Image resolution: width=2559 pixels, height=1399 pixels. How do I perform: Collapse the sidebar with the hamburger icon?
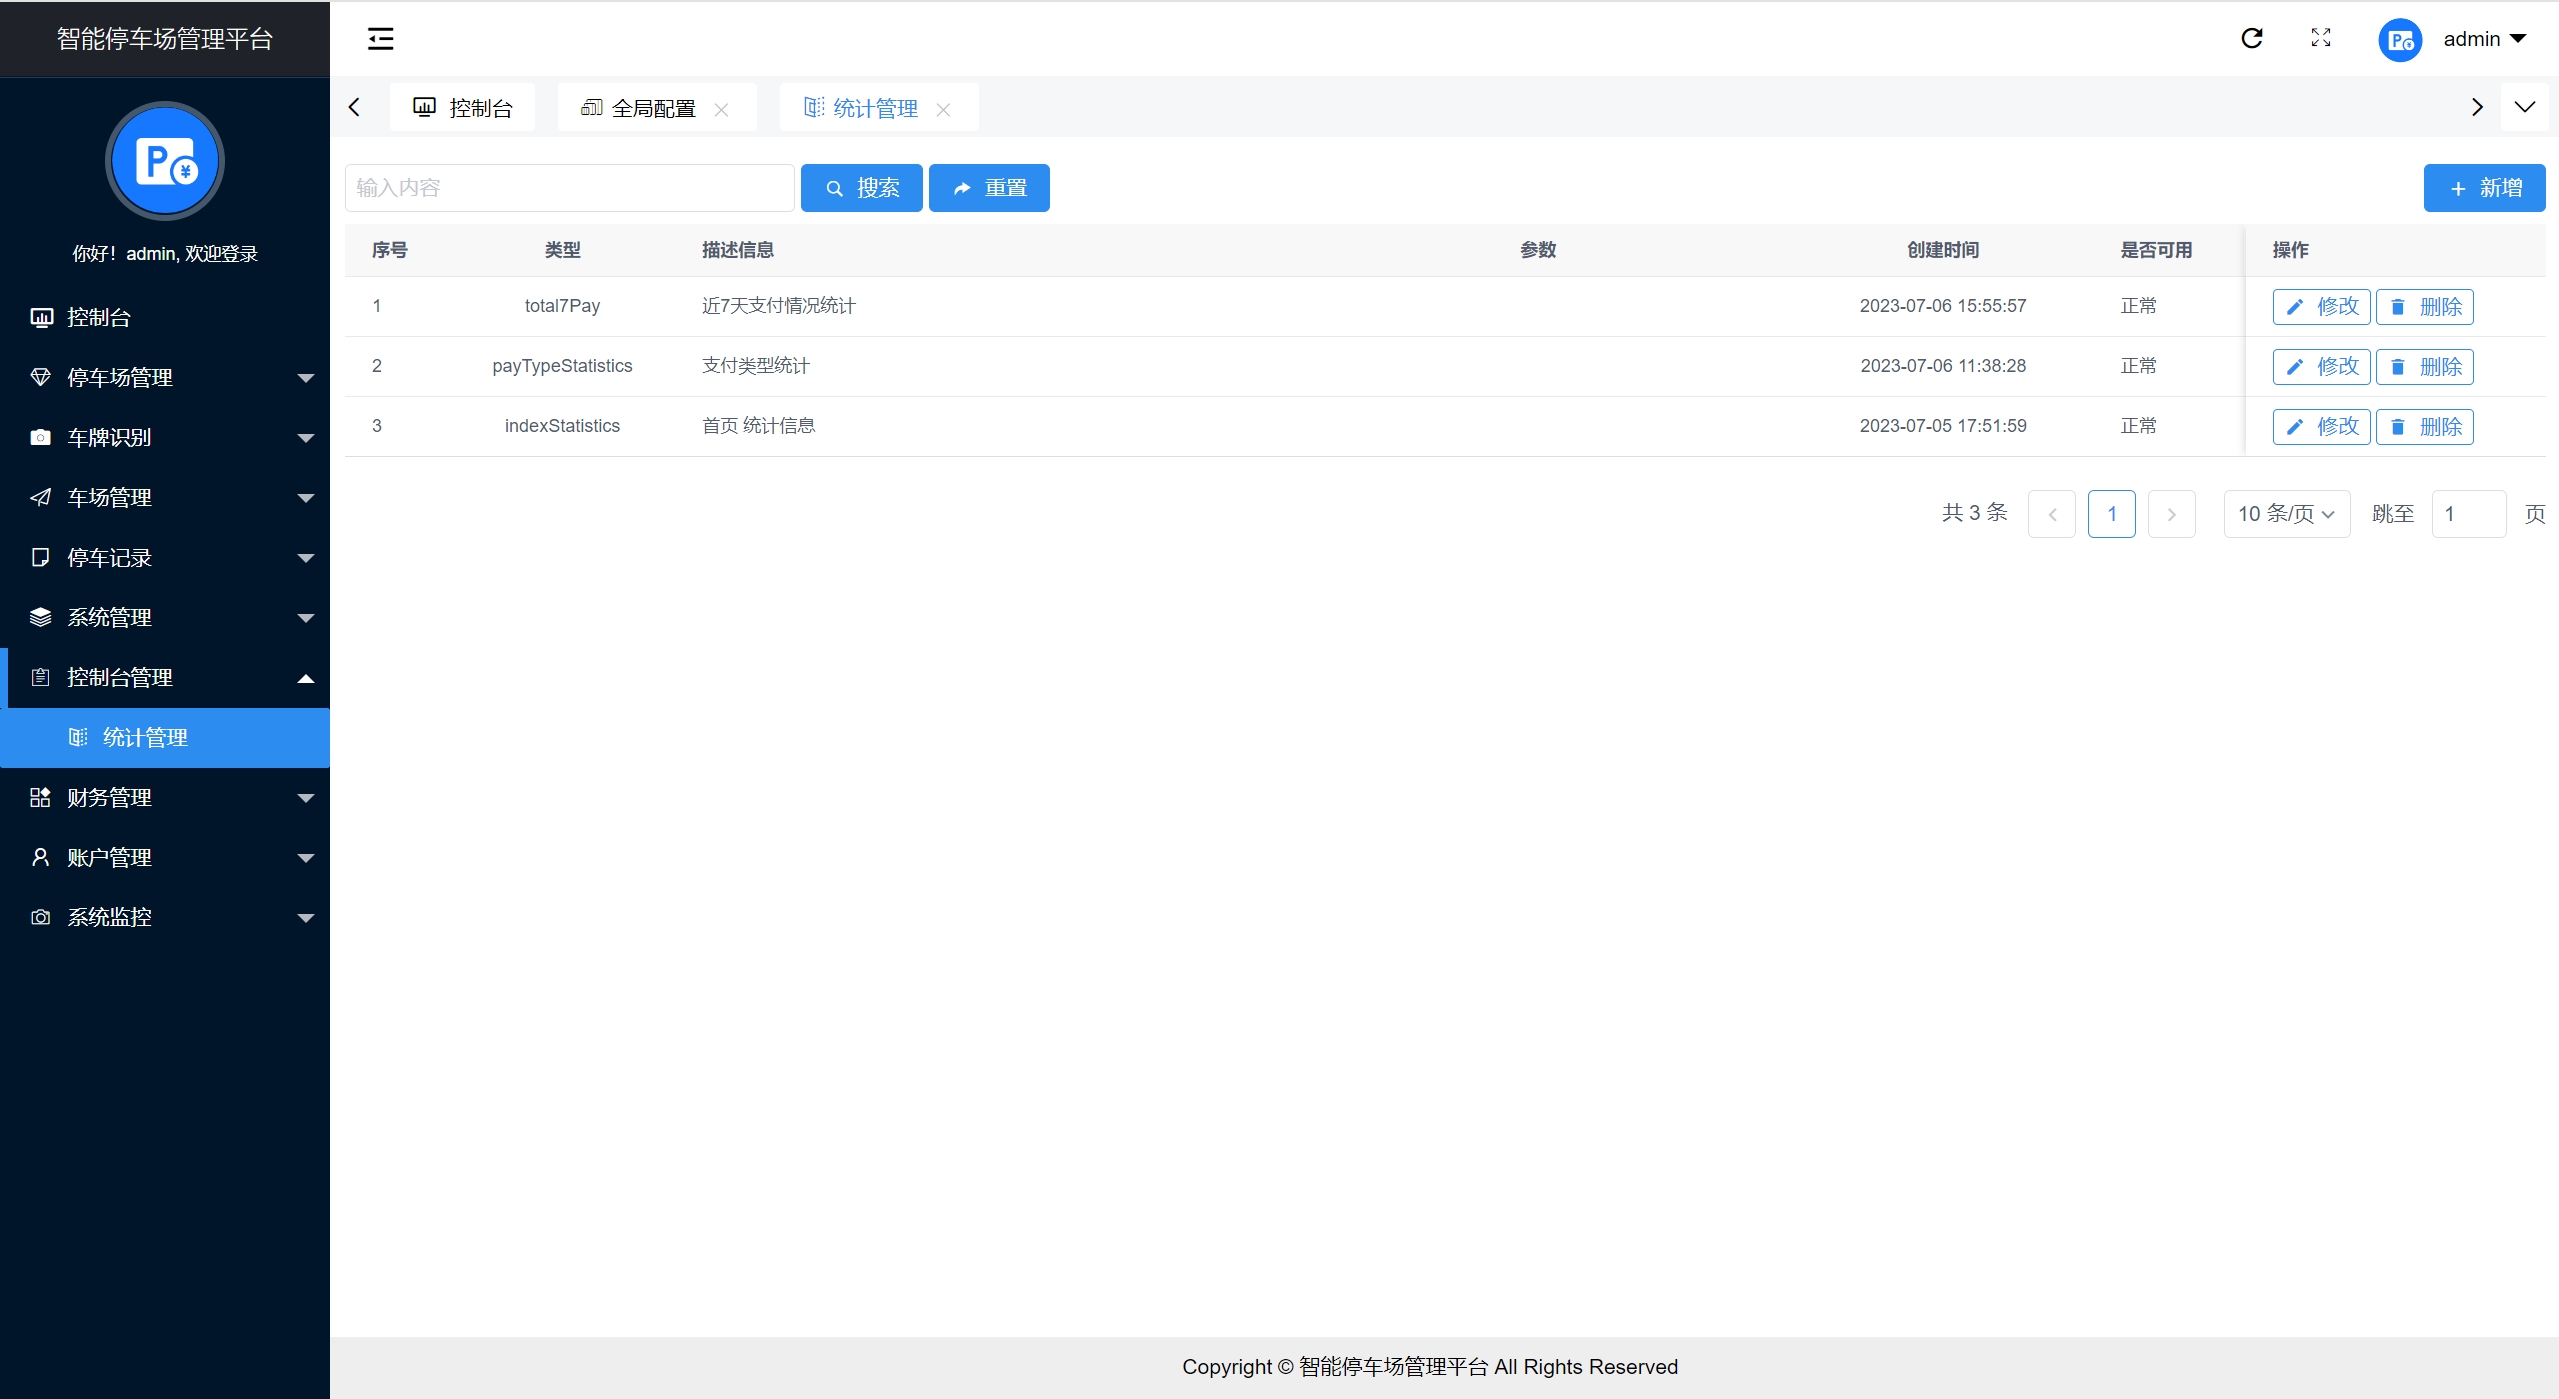[x=380, y=39]
